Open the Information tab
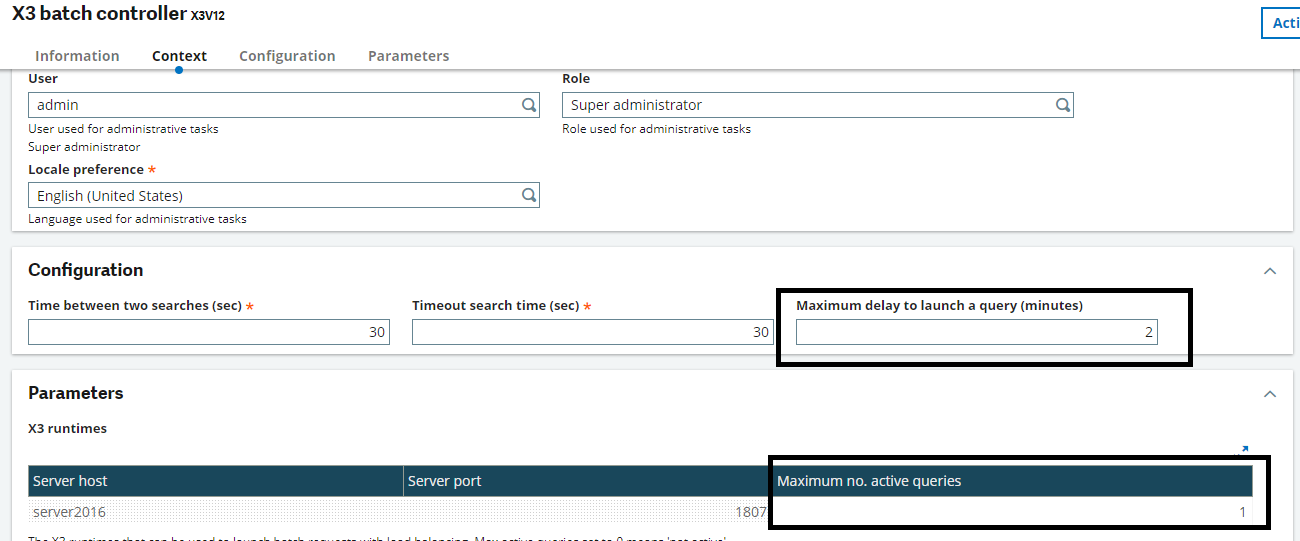Image resolution: width=1300 pixels, height=541 pixels. click(x=77, y=56)
